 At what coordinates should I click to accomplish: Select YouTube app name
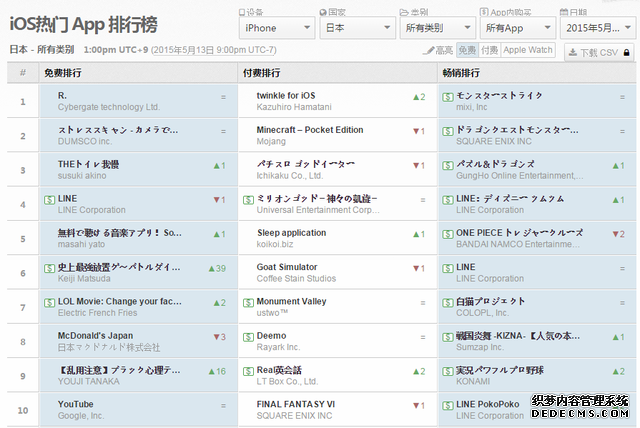(x=76, y=404)
